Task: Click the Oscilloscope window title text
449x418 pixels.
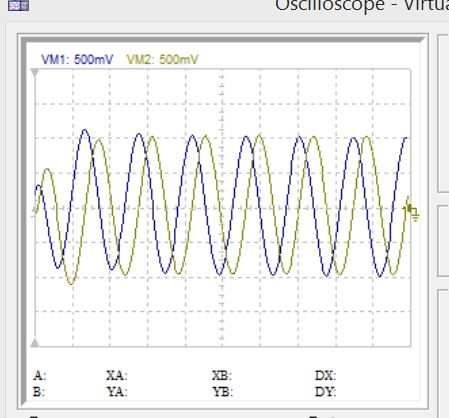Action: coord(362,5)
